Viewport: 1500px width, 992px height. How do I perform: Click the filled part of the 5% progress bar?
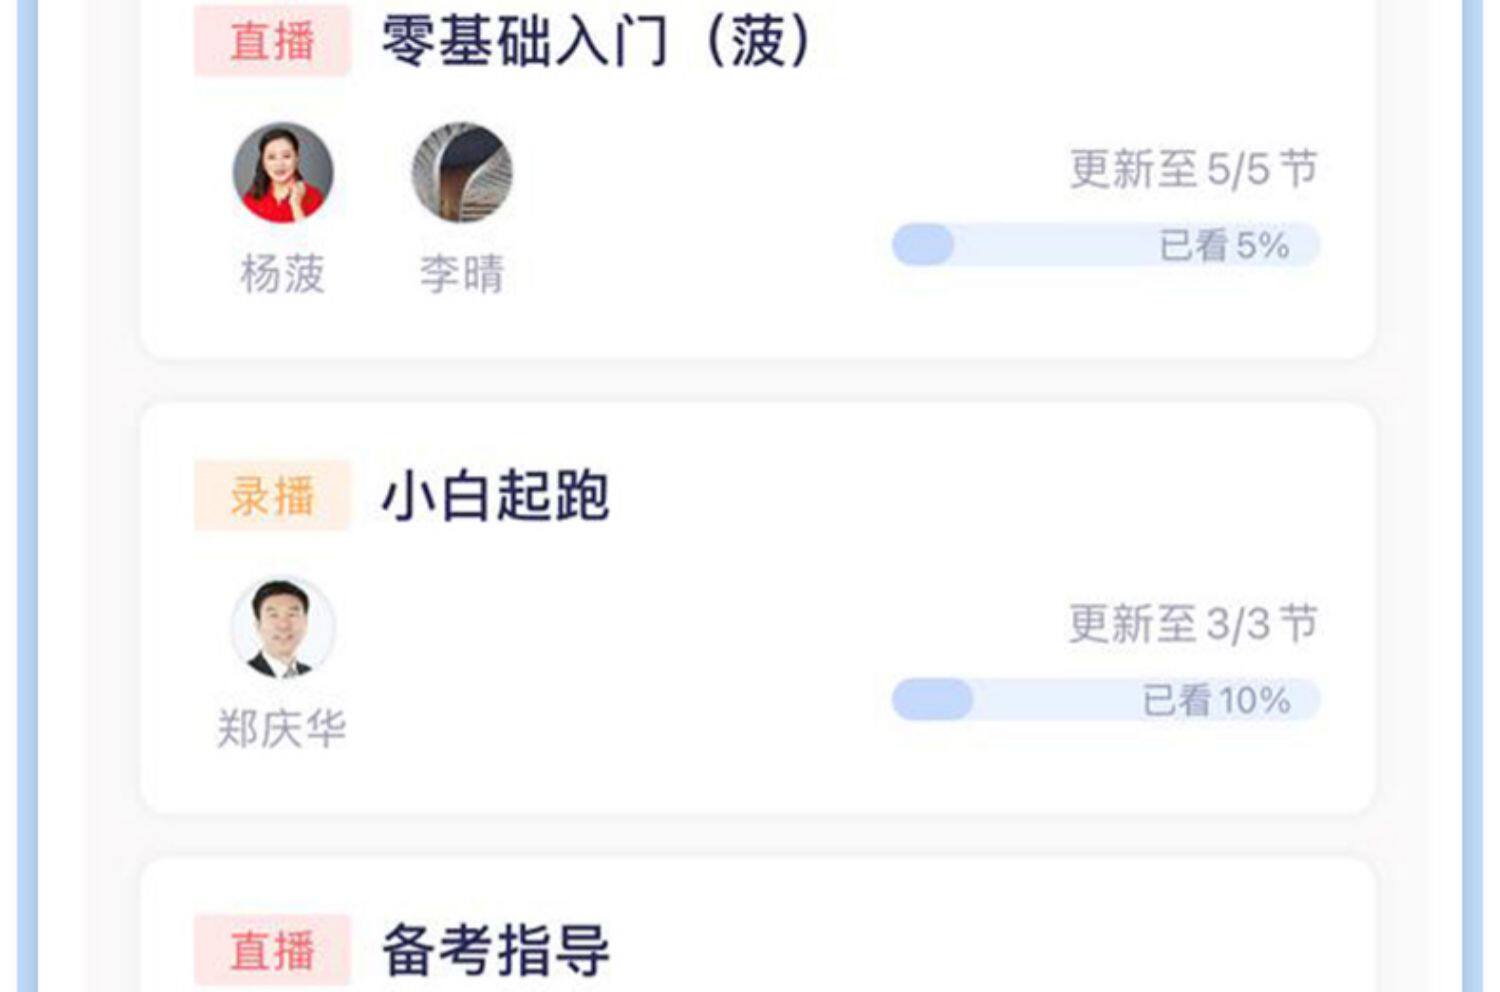(922, 246)
